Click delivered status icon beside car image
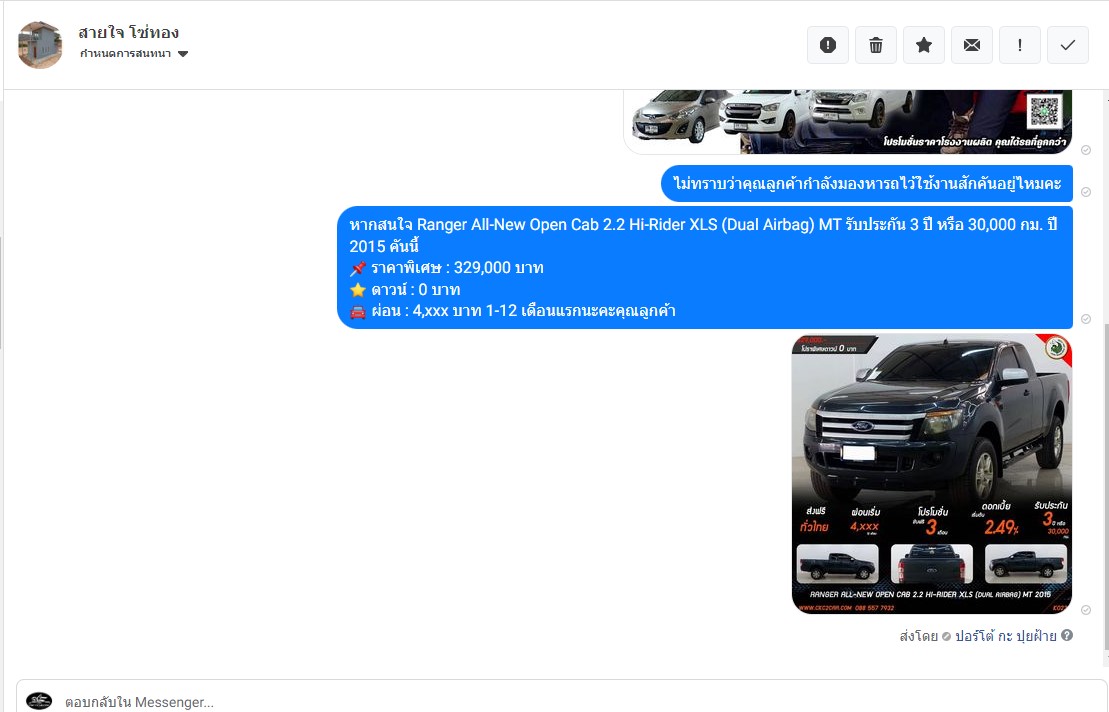Screen dimensions: 1109x712 (1086, 609)
